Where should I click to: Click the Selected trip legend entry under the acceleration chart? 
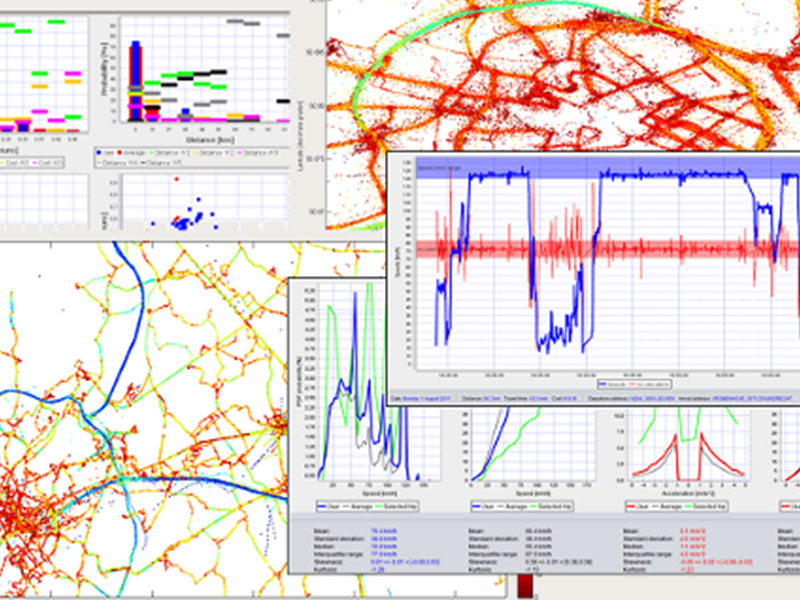pyautogui.click(x=706, y=507)
